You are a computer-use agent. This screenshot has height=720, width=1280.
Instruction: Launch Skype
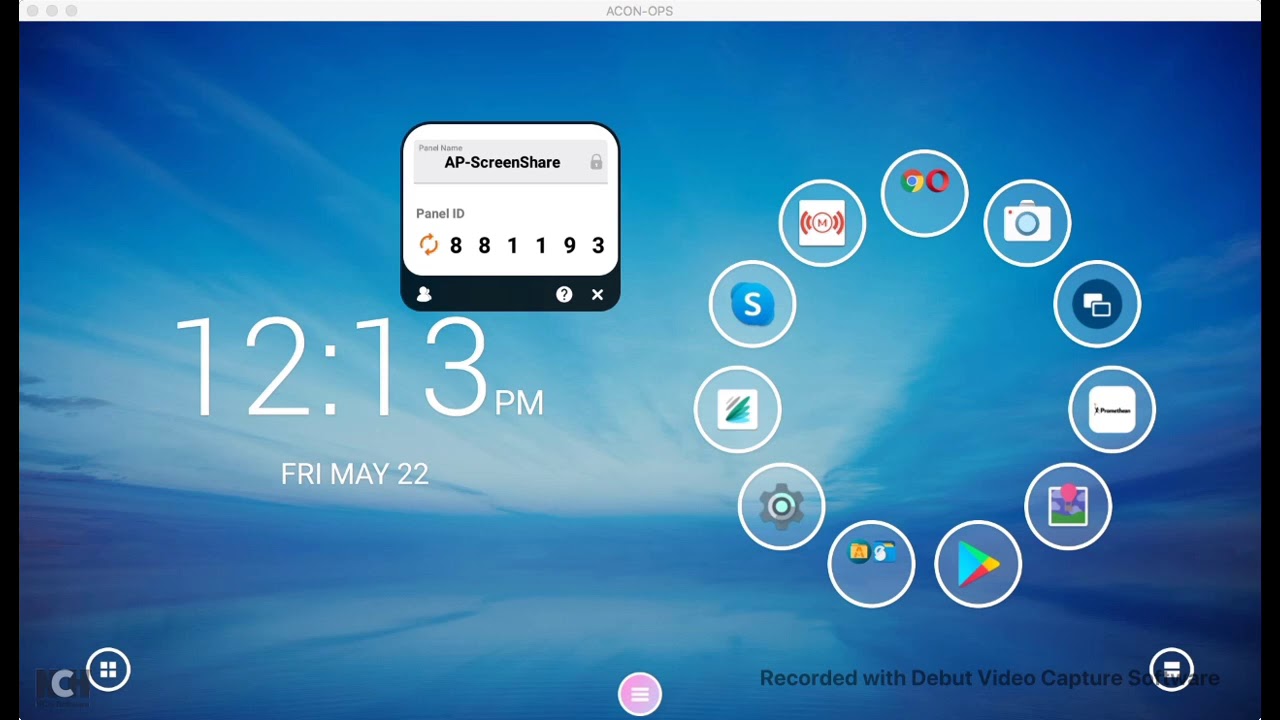click(752, 304)
